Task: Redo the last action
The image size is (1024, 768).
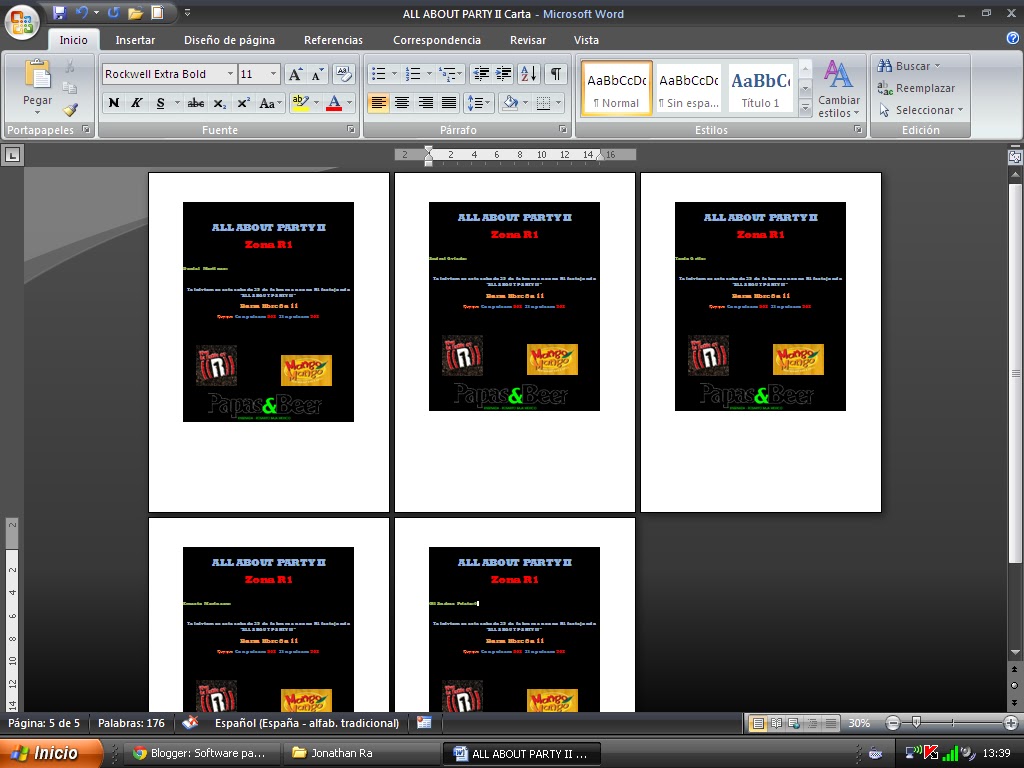Action: click(x=114, y=12)
